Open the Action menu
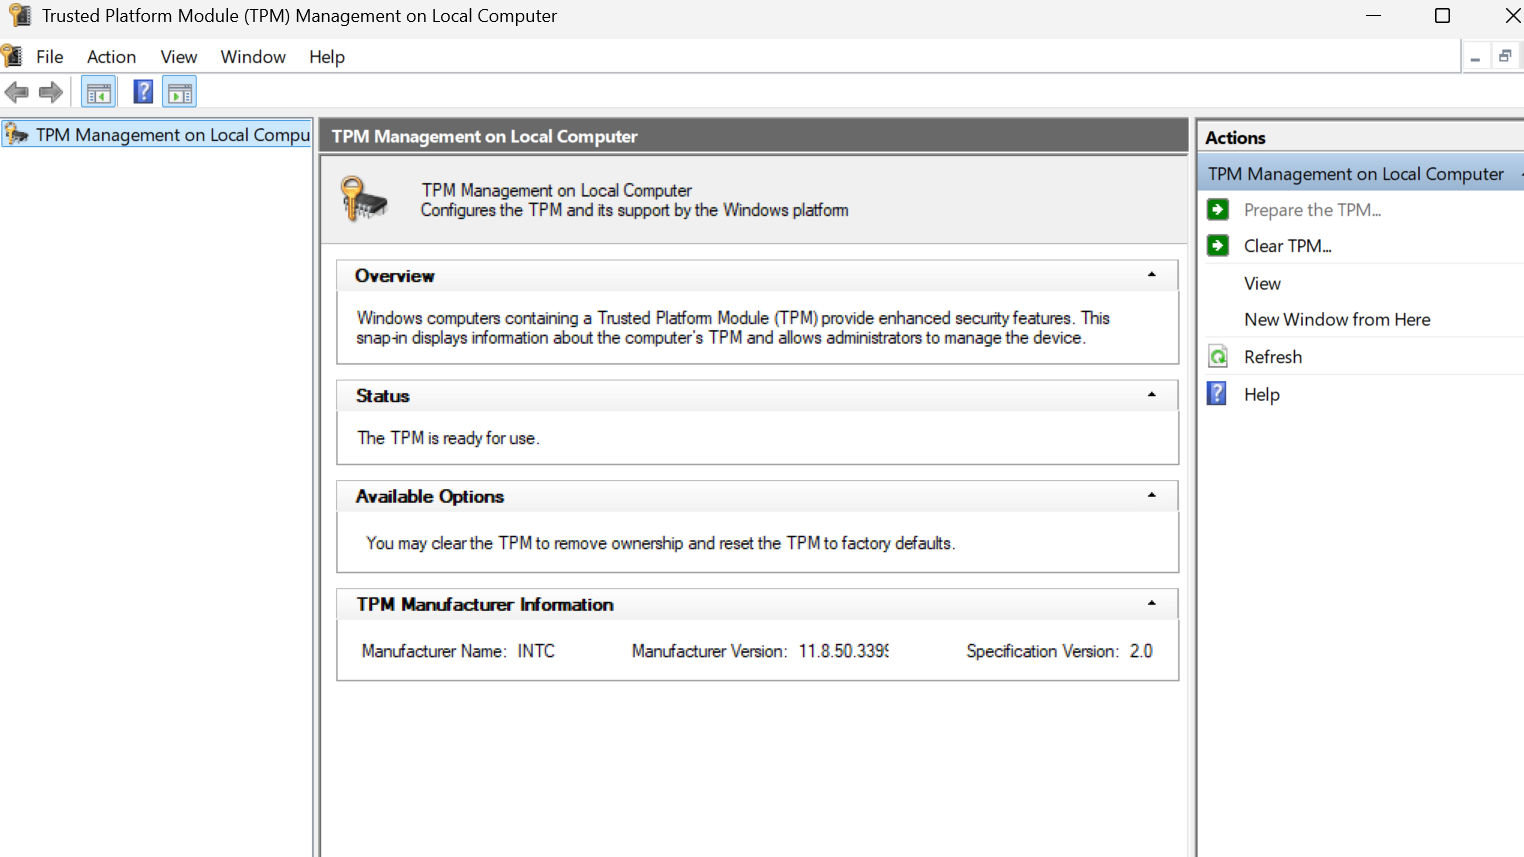Viewport: 1524px width, 857px height. (111, 57)
